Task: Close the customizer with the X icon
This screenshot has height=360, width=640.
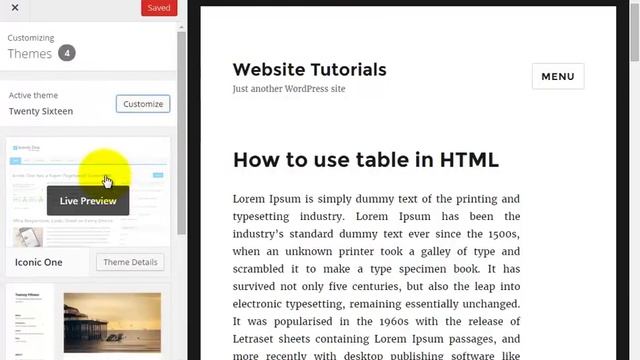Action: click(15, 8)
